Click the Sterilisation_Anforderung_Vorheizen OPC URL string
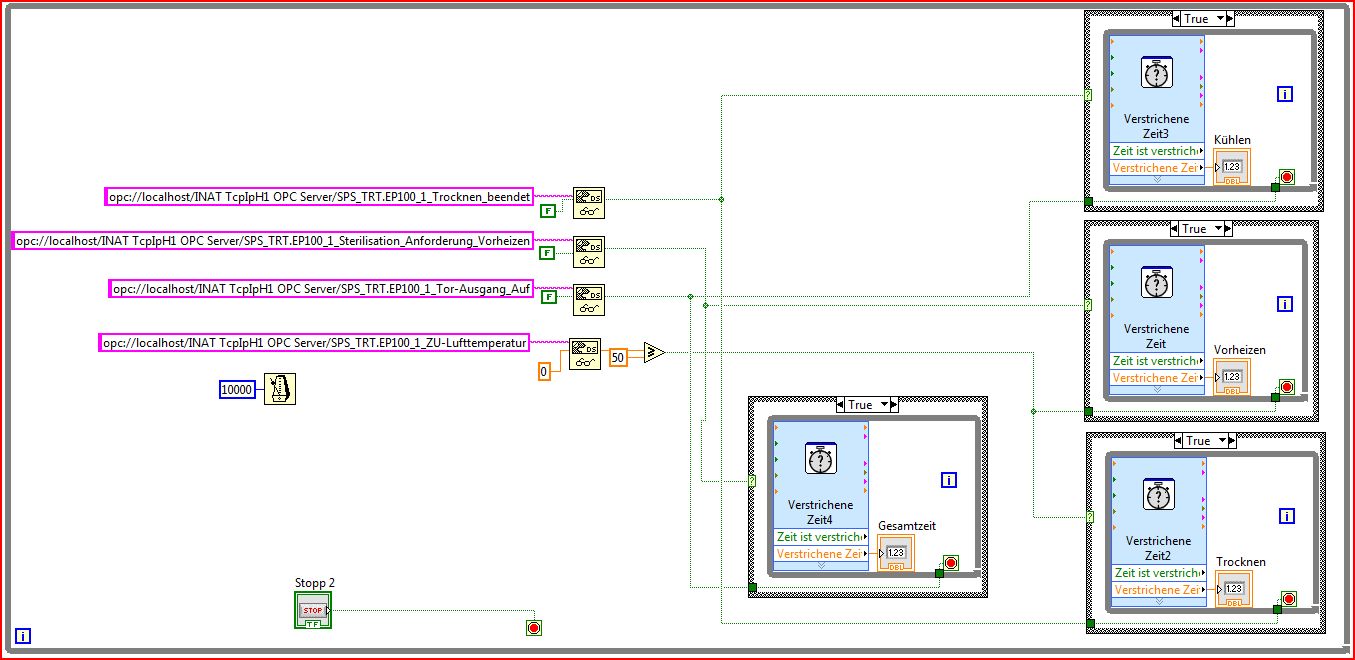1355x660 pixels. point(273,241)
